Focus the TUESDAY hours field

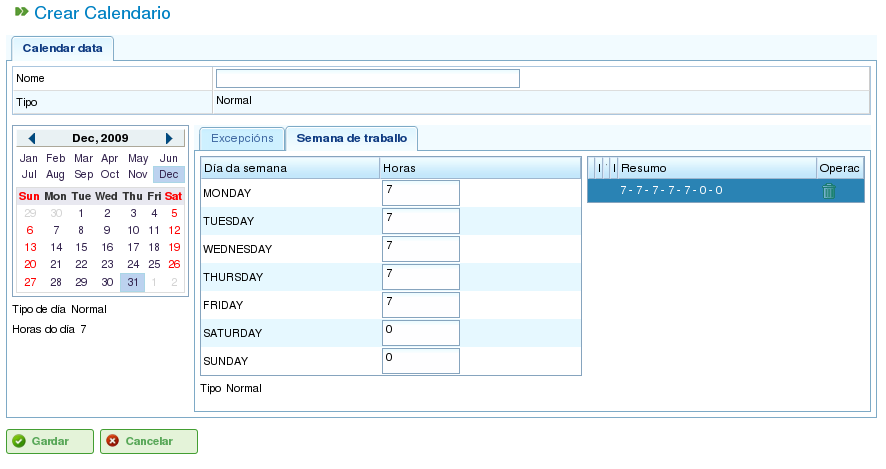pos(420,221)
